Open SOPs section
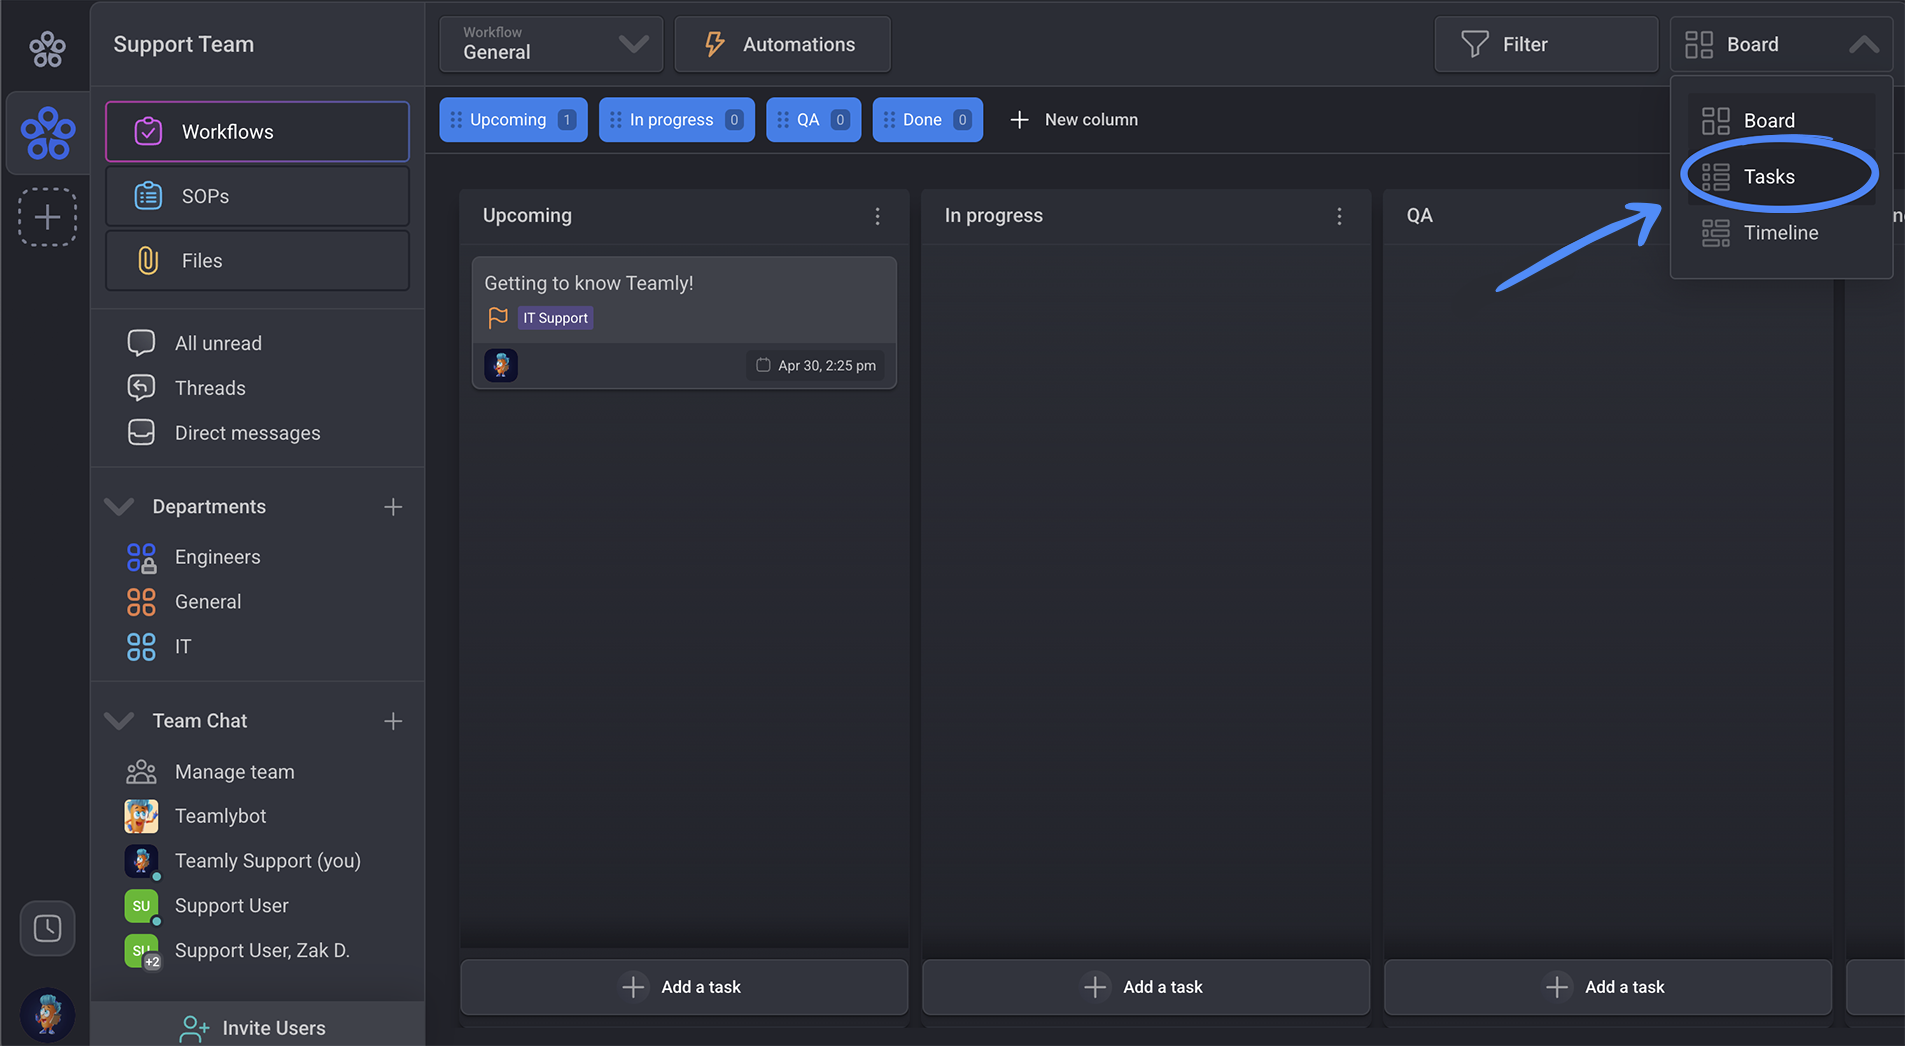 pos(257,196)
